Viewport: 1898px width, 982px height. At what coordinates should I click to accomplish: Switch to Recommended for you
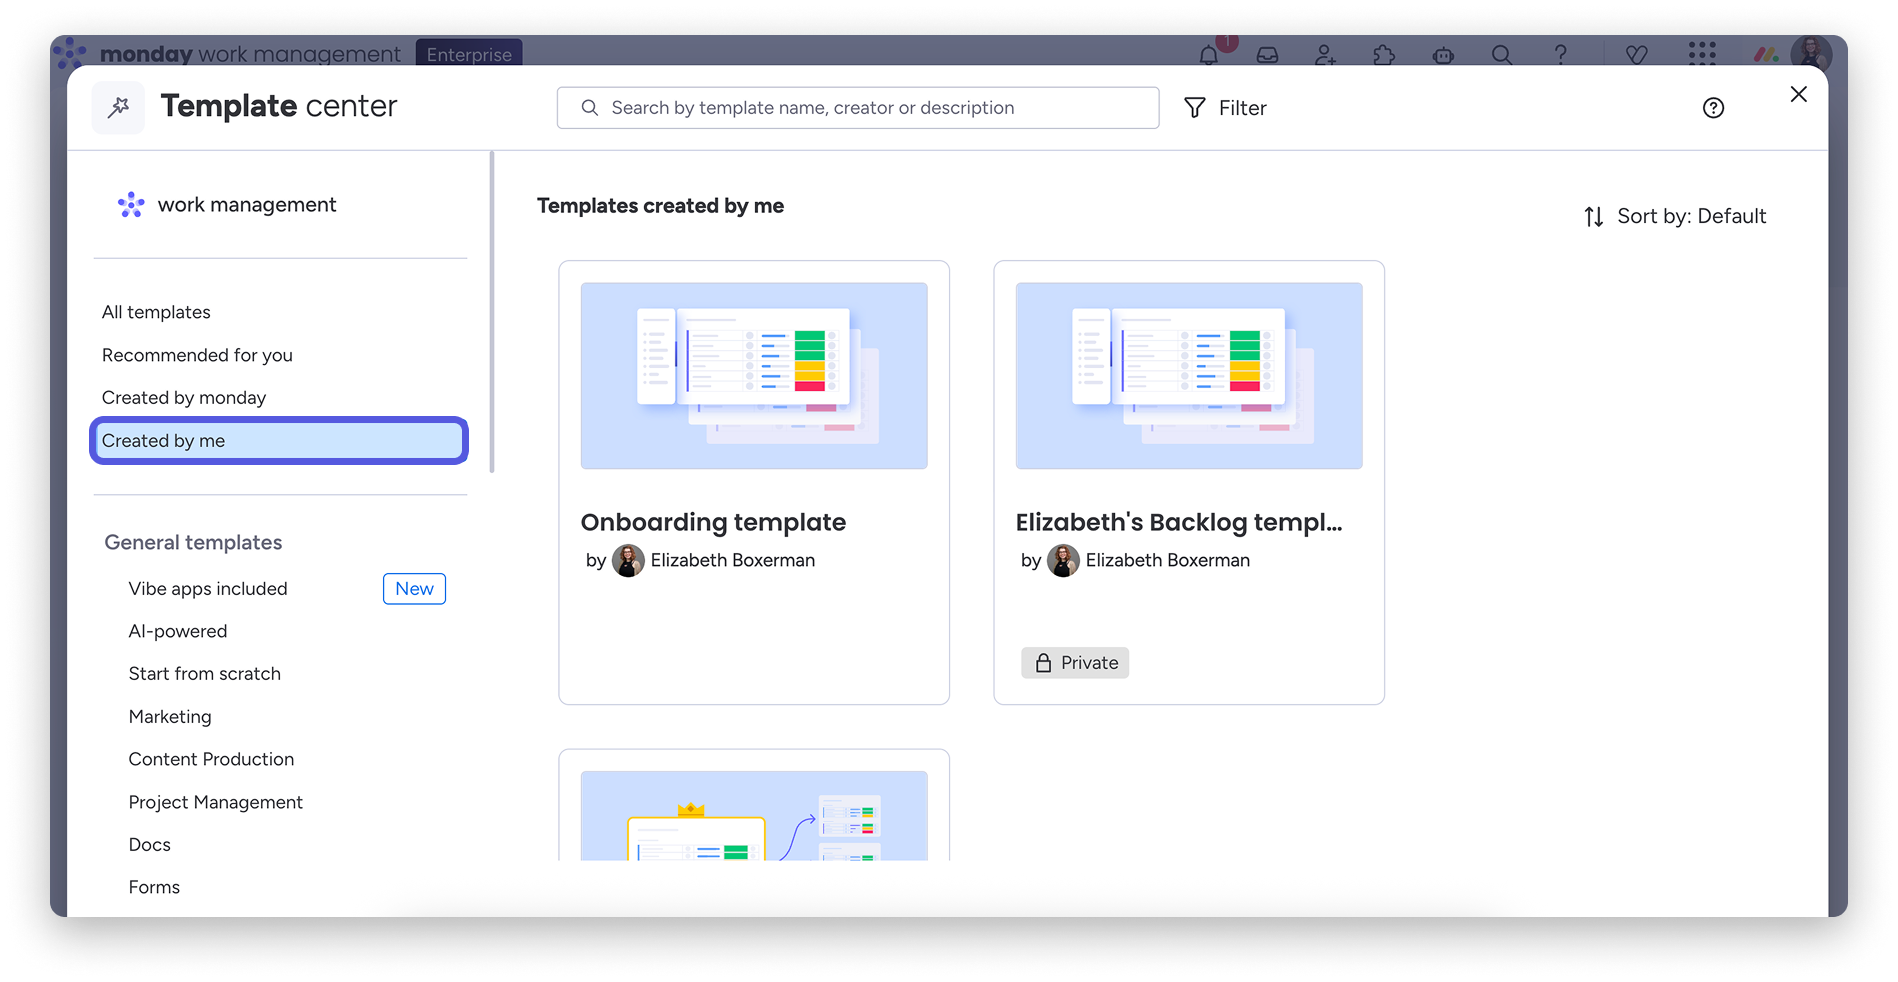coord(197,355)
